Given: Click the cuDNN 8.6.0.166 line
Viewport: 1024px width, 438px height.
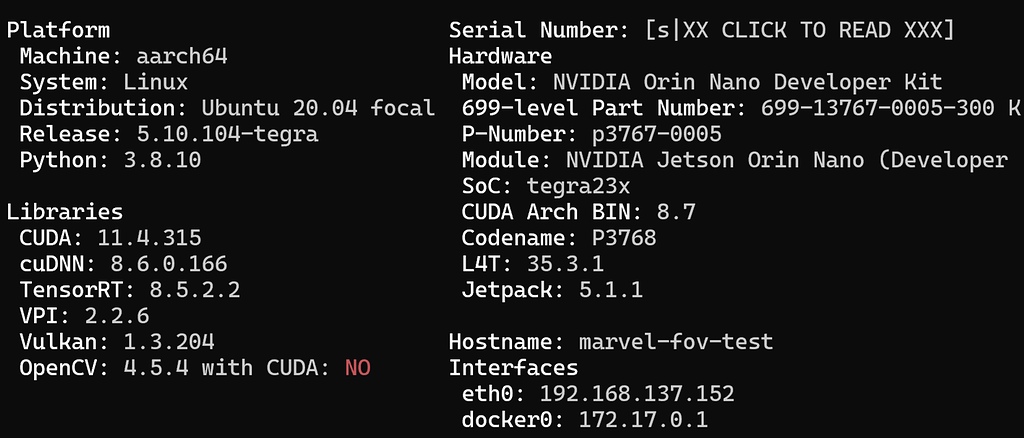Looking at the screenshot, I should (123, 264).
